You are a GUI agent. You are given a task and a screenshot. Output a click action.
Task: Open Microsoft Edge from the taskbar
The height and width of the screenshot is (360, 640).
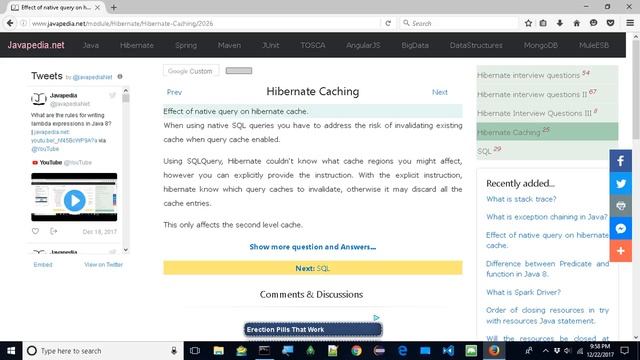pos(402,351)
